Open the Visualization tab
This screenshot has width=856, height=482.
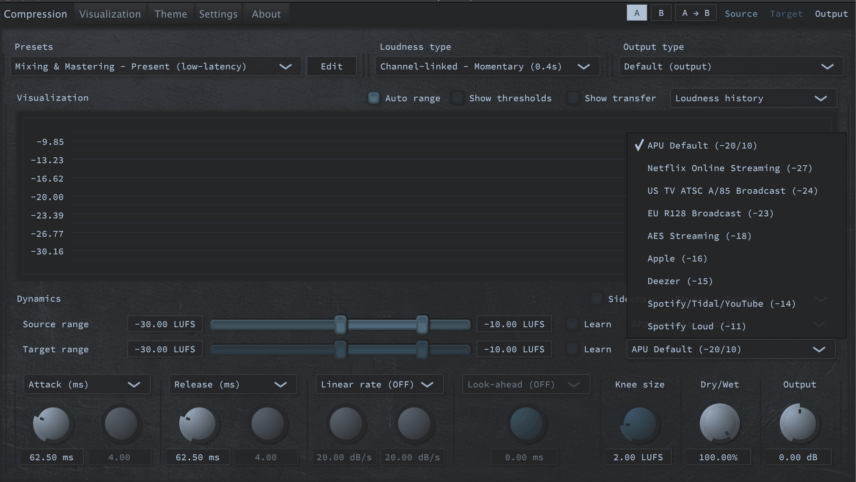[110, 14]
